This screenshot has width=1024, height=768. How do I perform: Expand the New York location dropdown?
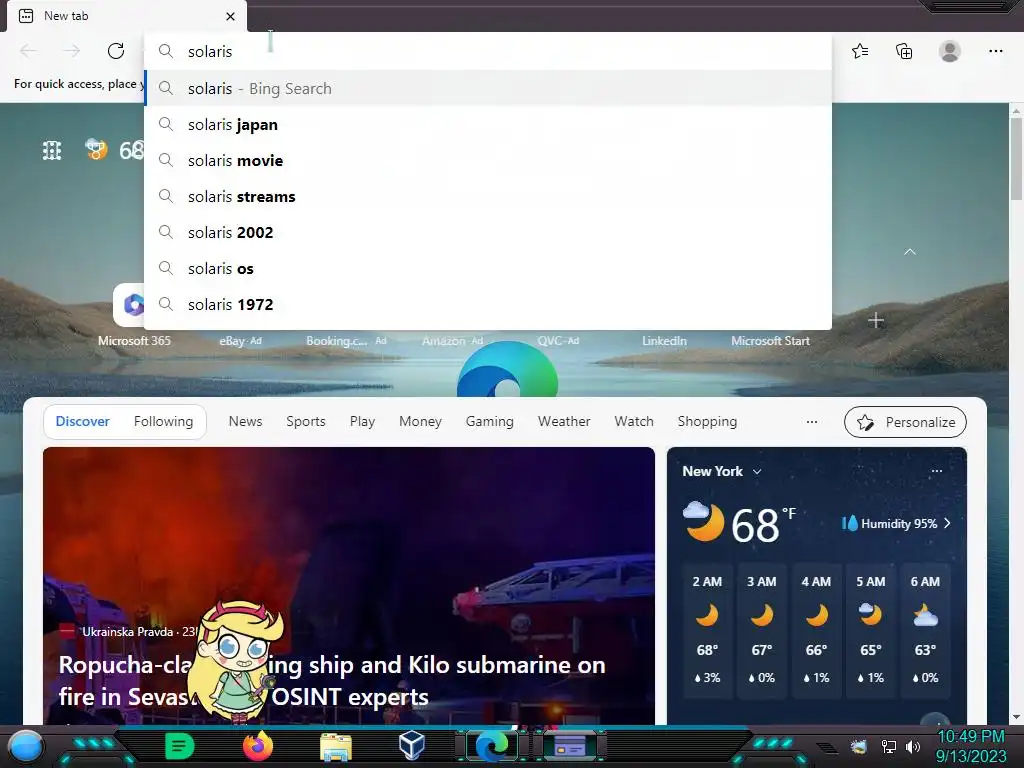pyautogui.click(x=757, y=472)
